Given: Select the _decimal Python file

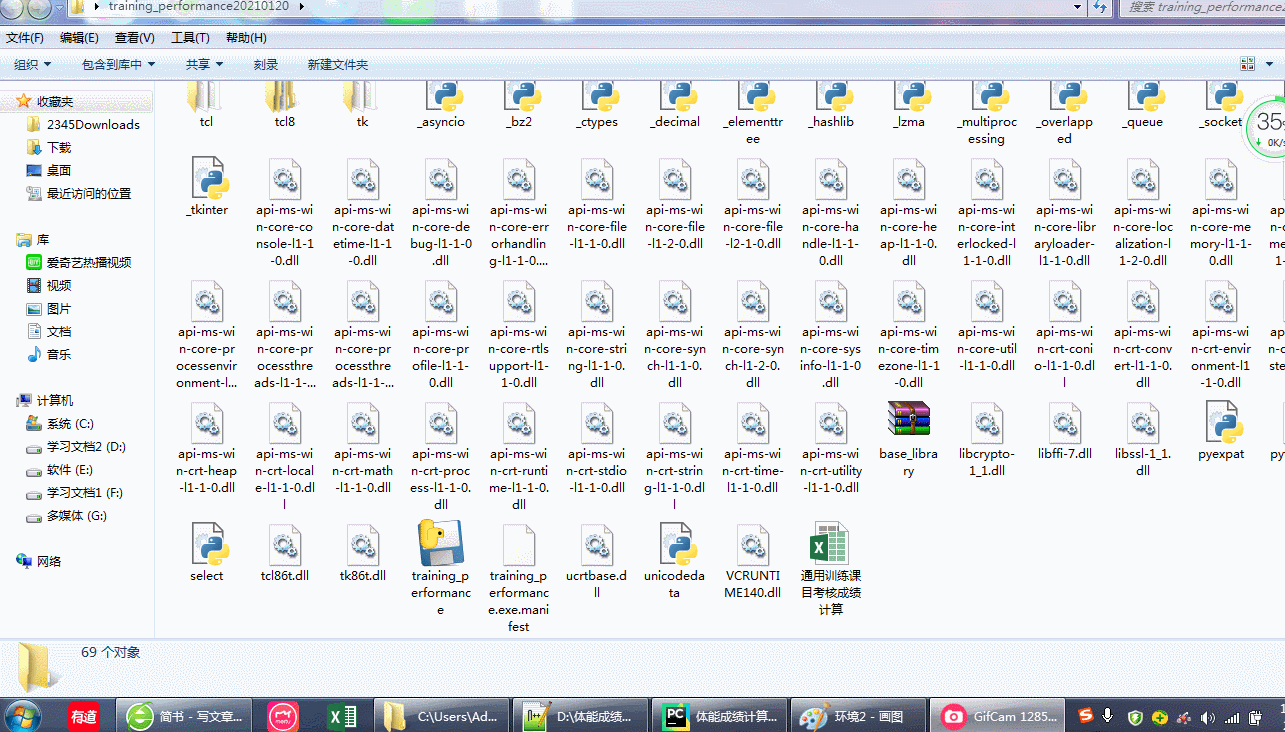Looking at the screenshot, I should click(675, 103).
